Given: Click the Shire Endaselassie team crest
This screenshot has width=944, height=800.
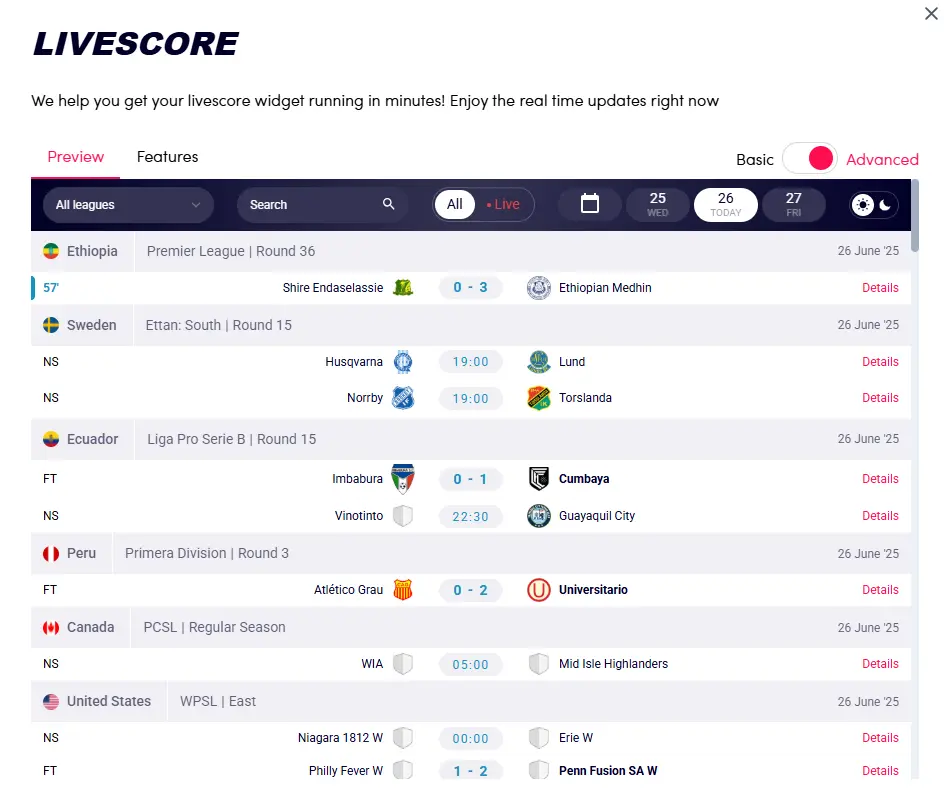Looking at the screenshot, I should (403, 288).
